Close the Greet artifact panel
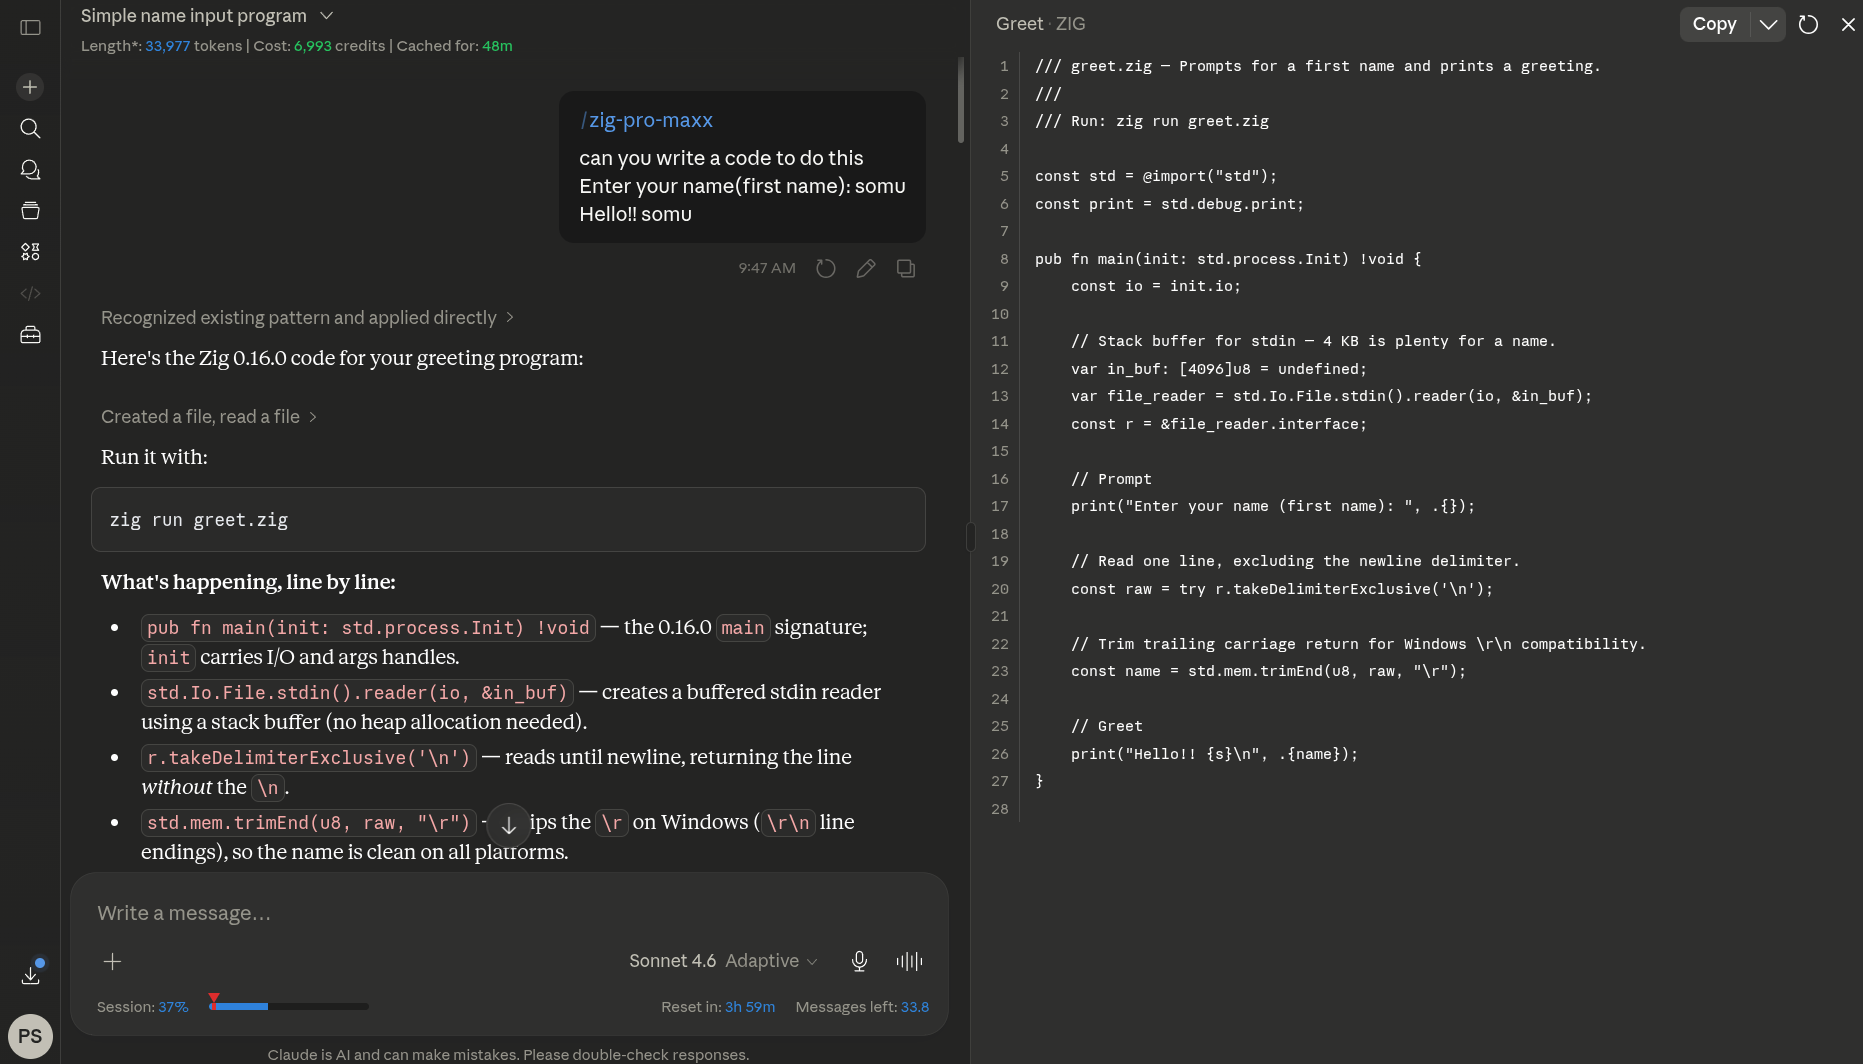1863x1064 pixels. click(1848, 24)
